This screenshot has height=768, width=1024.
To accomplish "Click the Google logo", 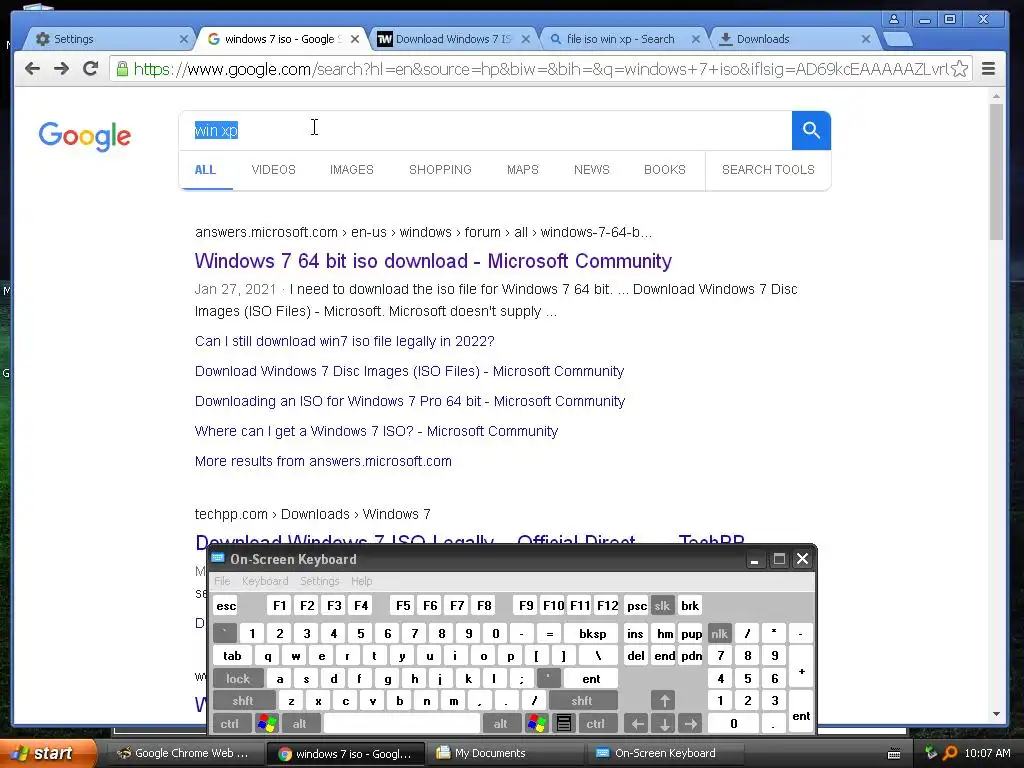I will pyautogui.click(x=84, y=136).
